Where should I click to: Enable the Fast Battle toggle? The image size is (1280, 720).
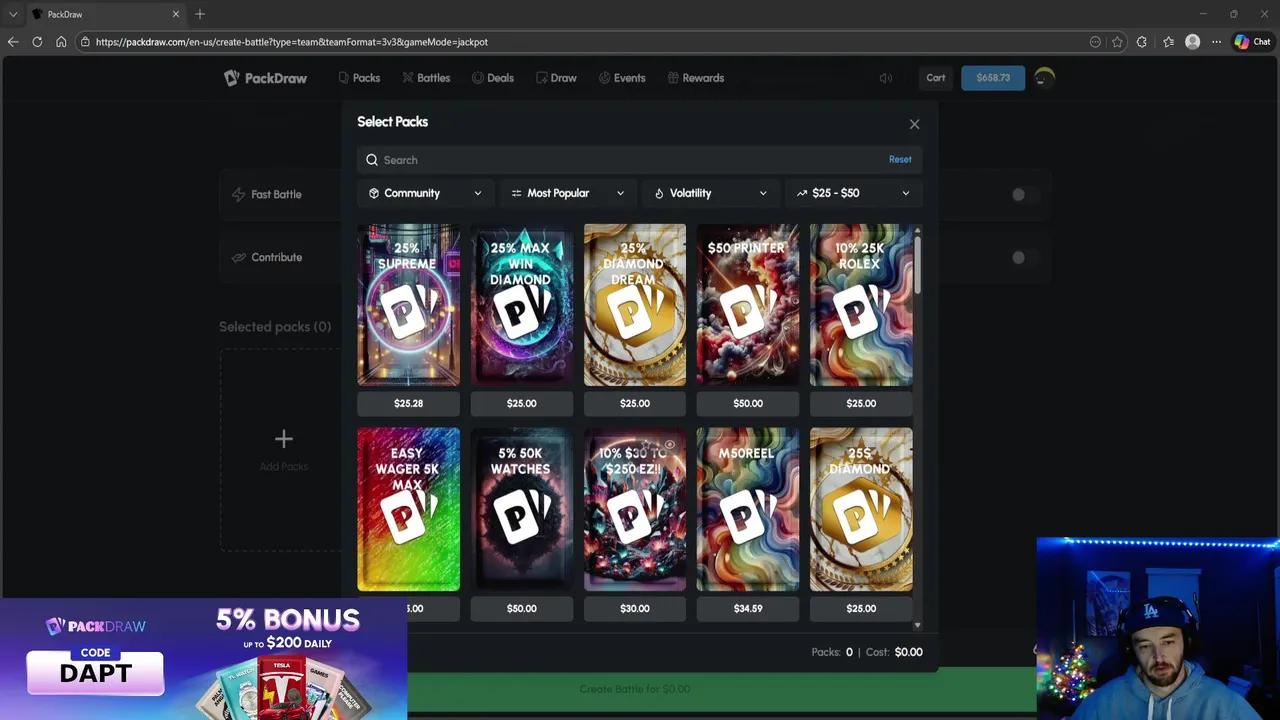coord(1018,194)
